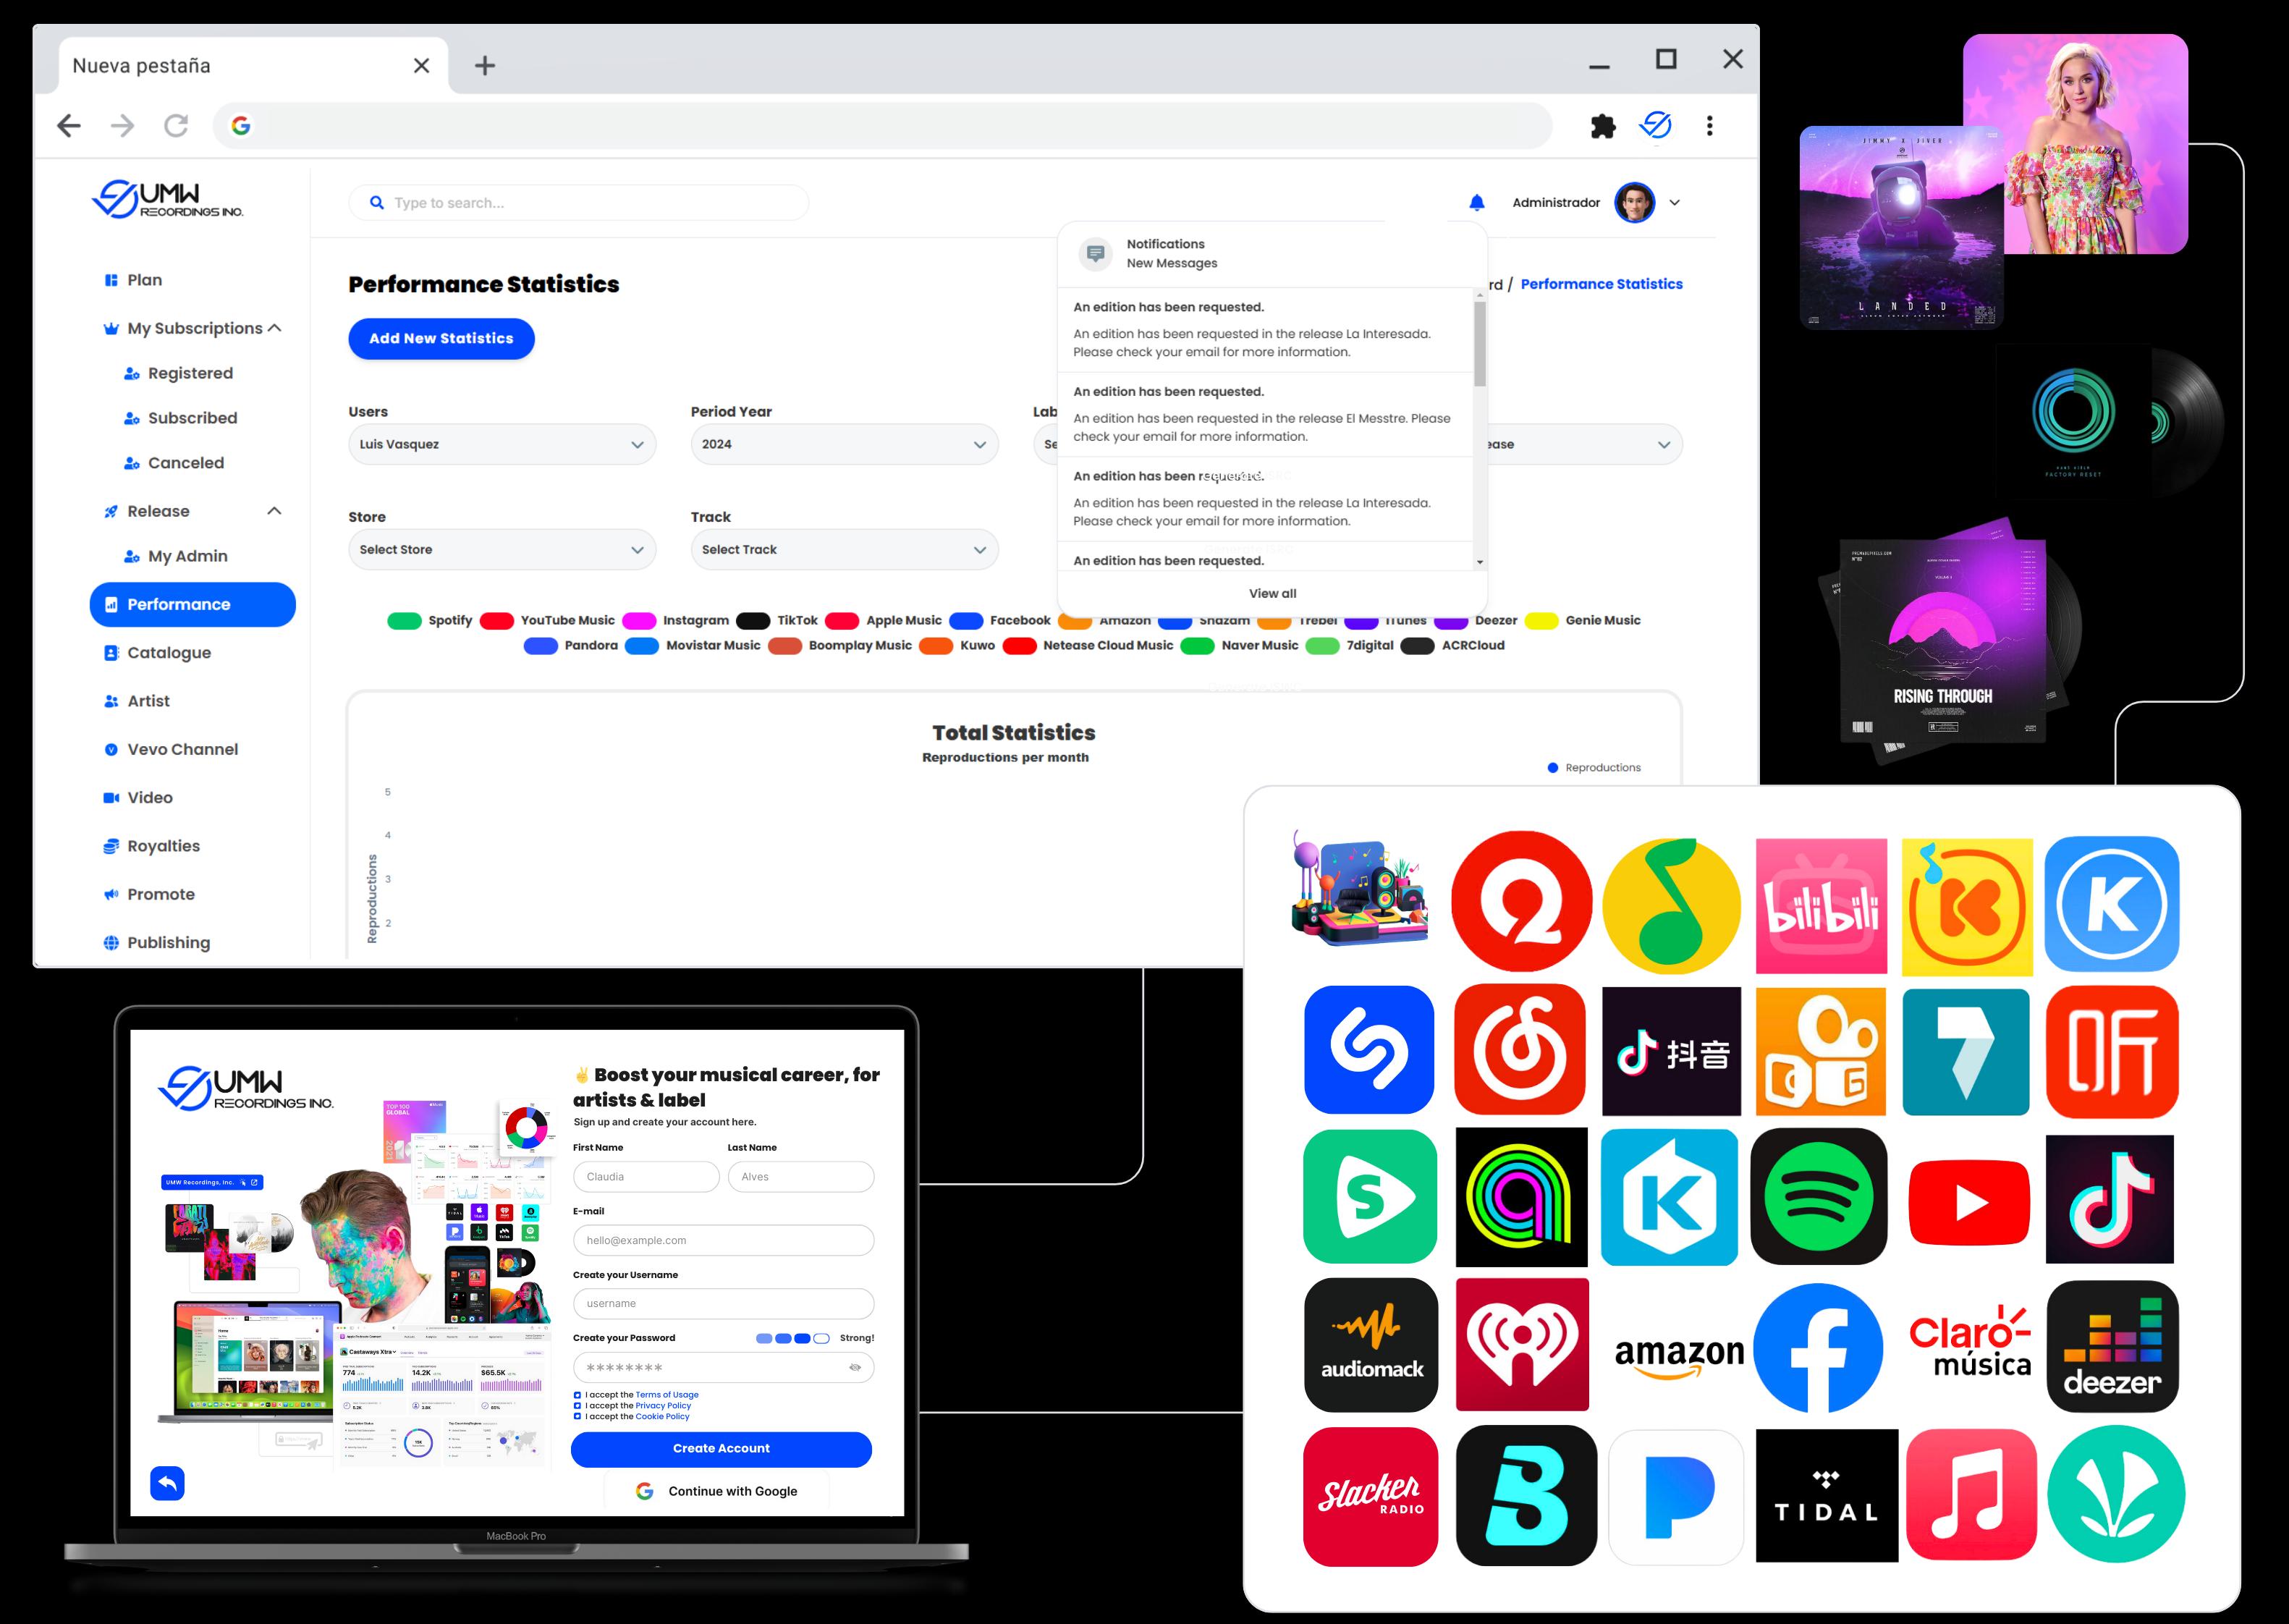Screen dimensions: 2289x1624
Task: Toggle TikTok legend series
Action: click(x=777, y=620)
